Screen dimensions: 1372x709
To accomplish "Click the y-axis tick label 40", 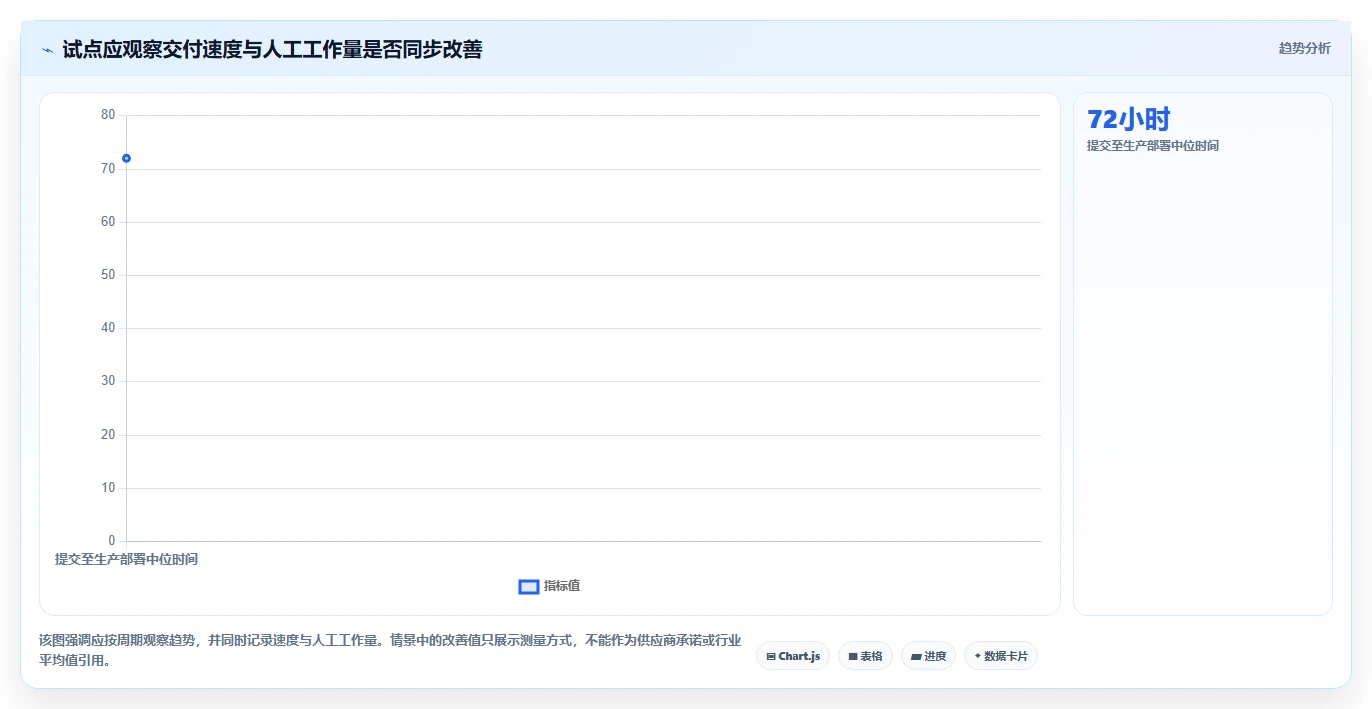I will [108, 328].
